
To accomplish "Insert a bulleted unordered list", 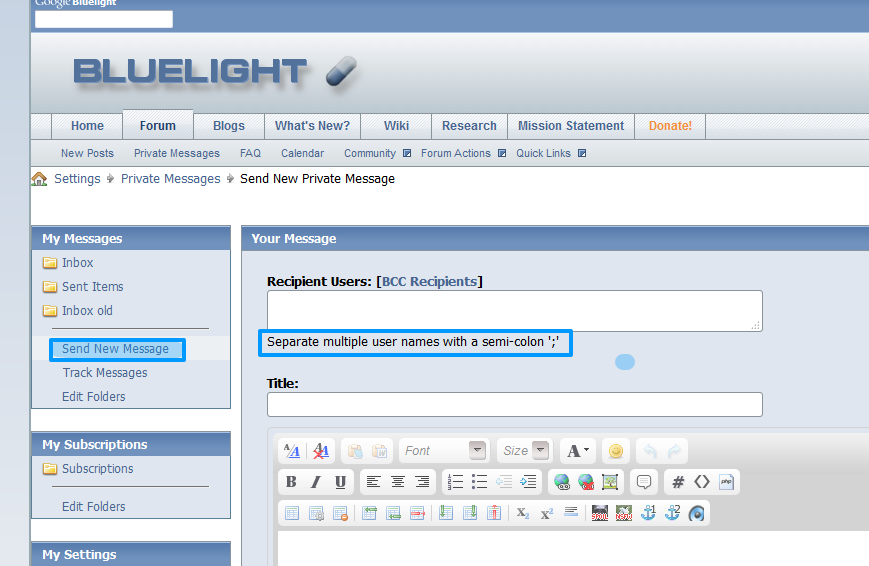I will tap(479, 482).
